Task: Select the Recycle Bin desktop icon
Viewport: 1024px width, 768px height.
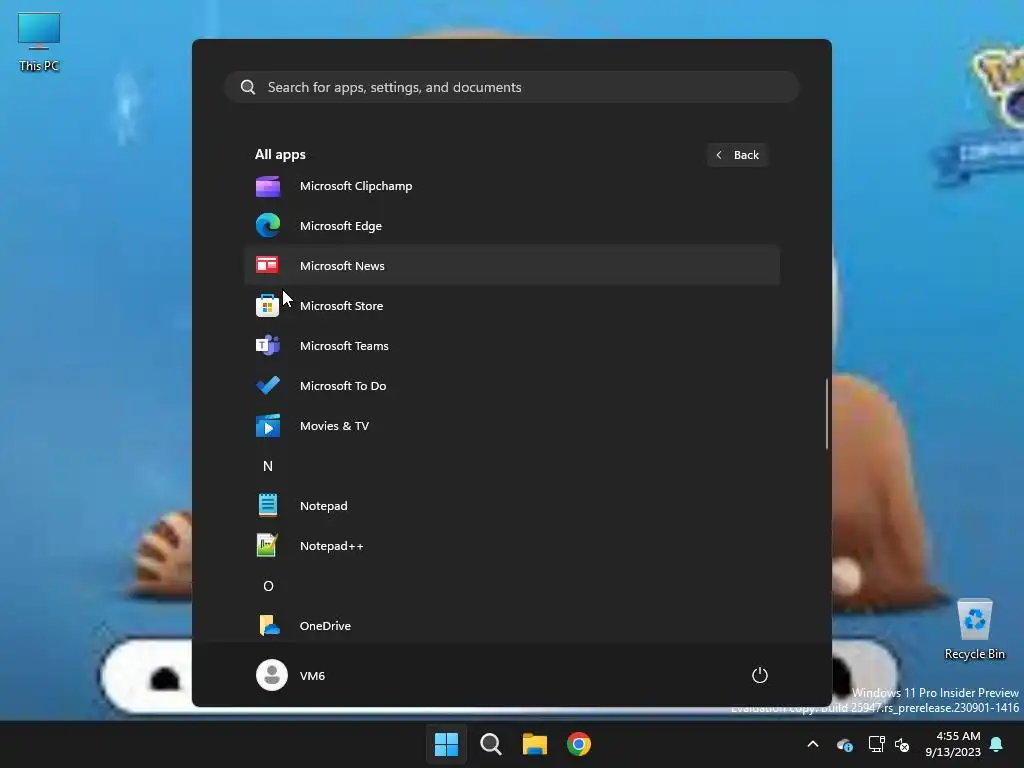Action: 975,630
